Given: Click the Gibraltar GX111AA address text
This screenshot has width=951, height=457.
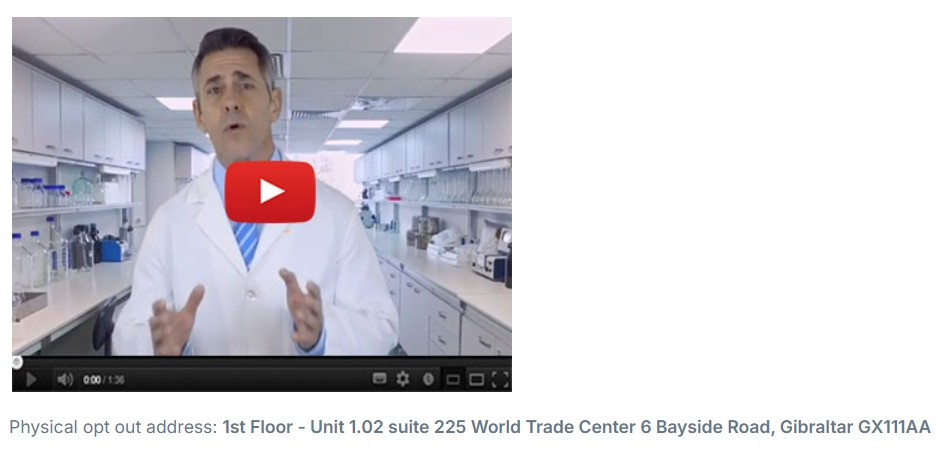Looking at the screenshot, I should [x=855, y=427].
